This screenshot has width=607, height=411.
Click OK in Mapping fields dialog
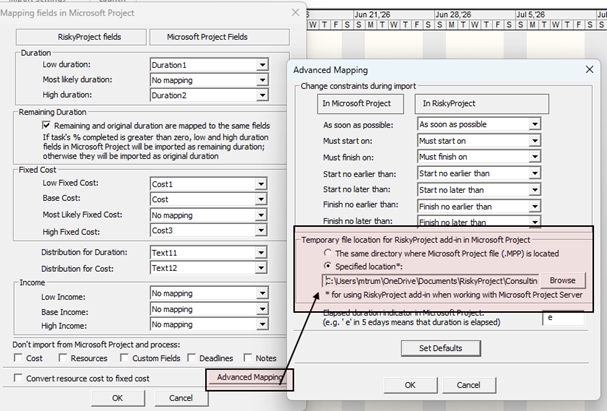(x=118, y=398)
